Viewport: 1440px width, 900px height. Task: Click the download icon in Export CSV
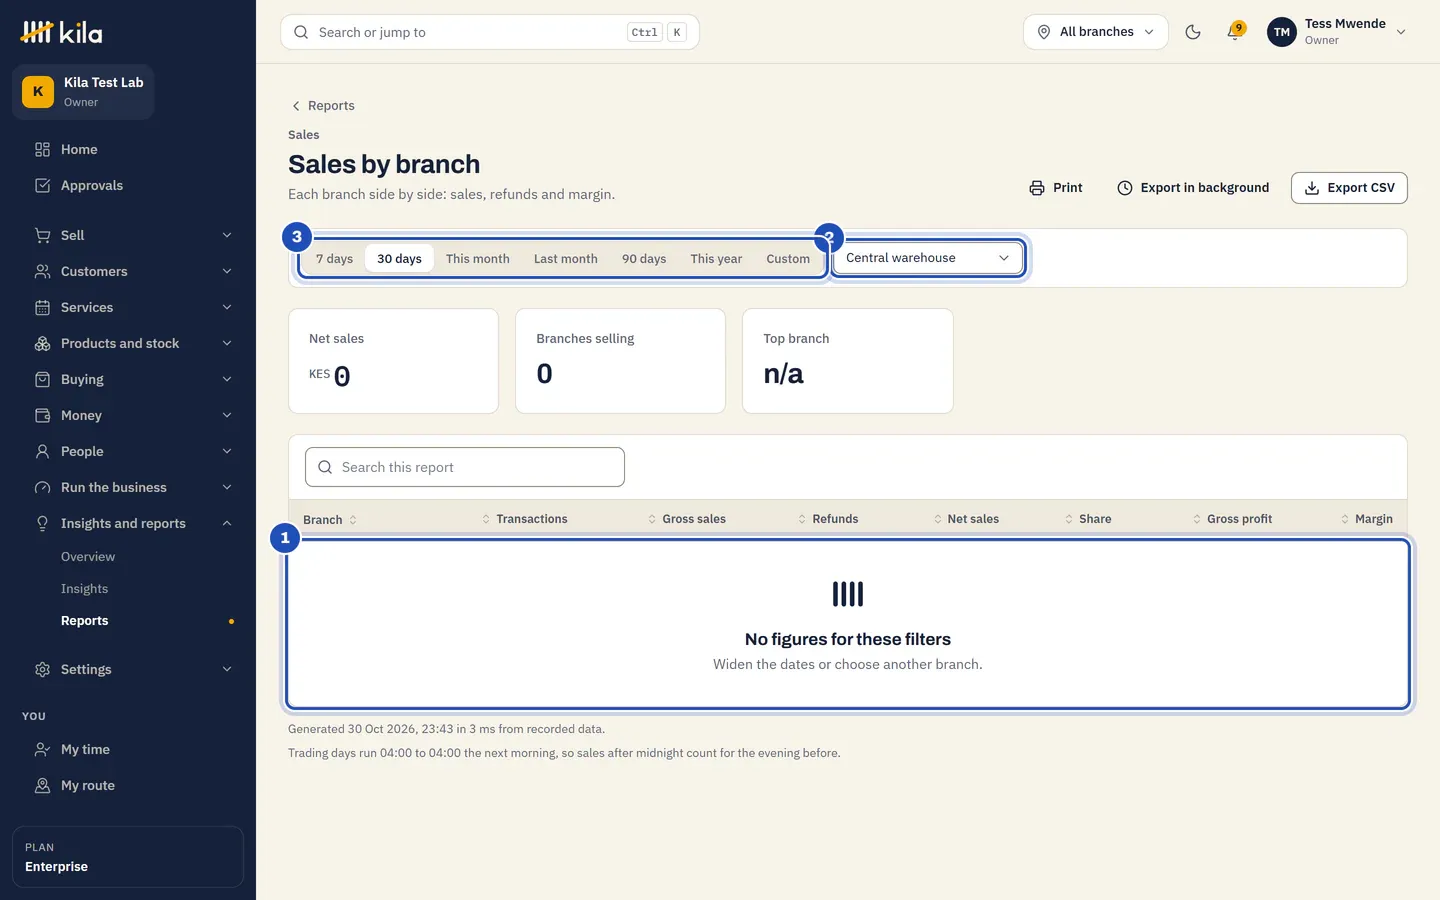point(1312,188)
